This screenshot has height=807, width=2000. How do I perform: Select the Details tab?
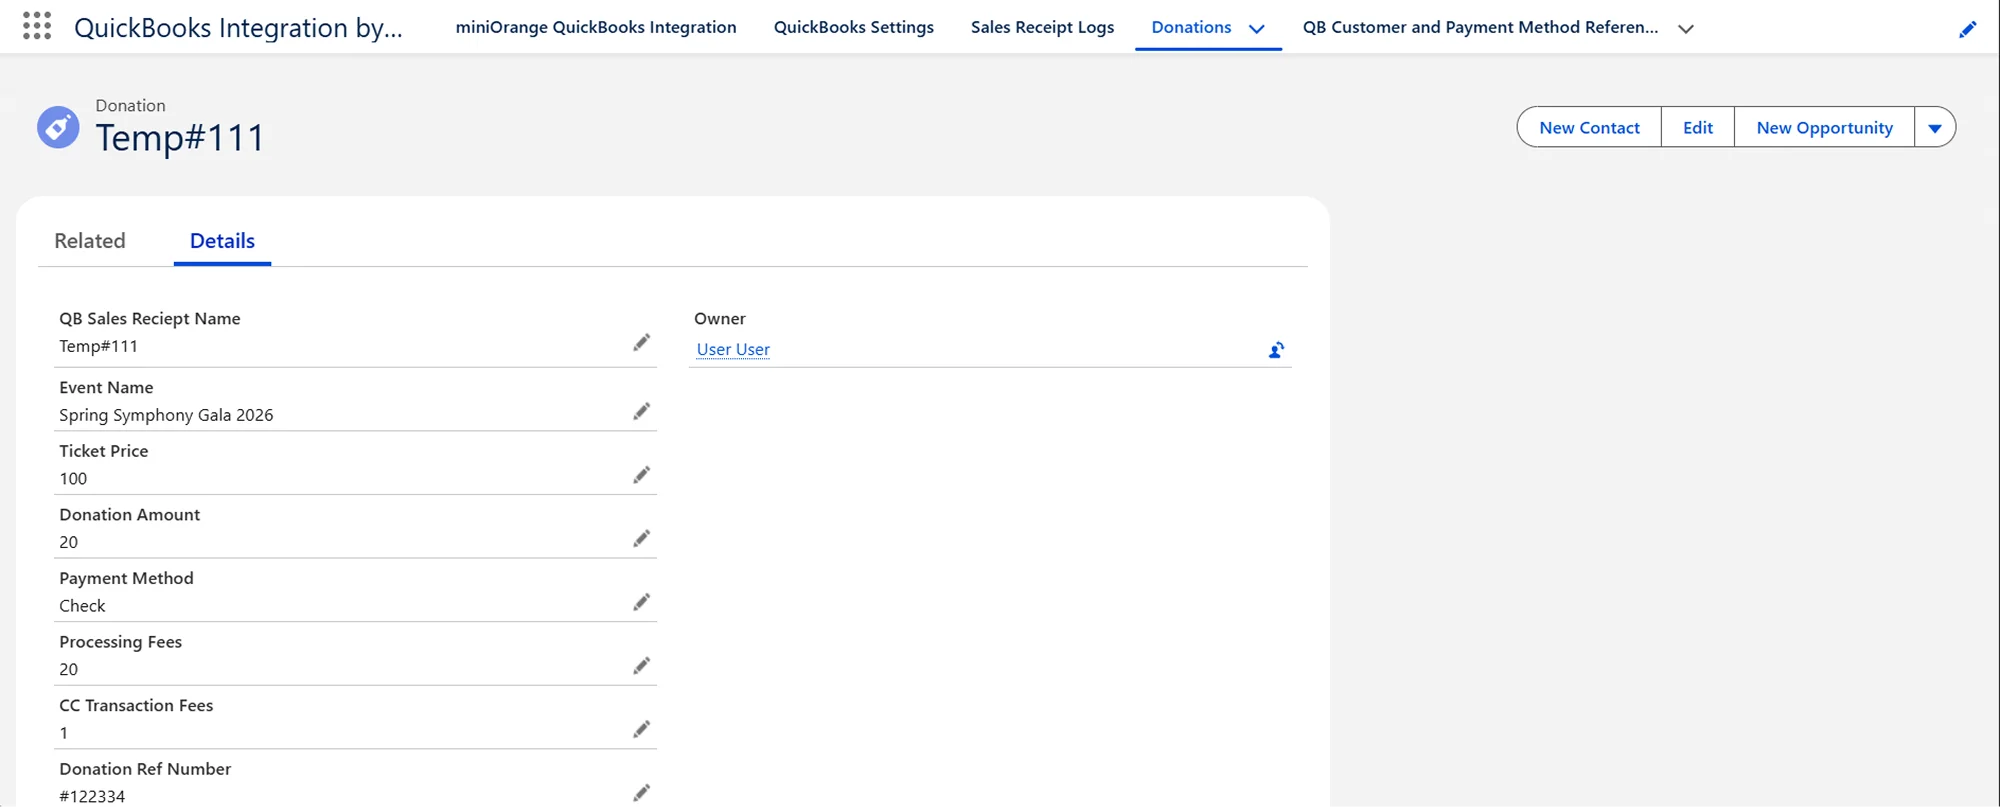click(x=222, y=240)
